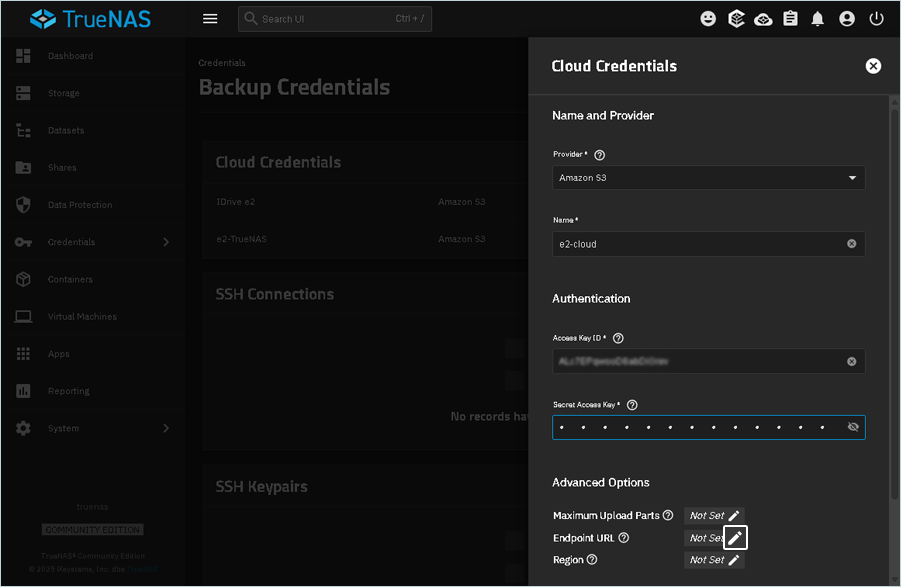Clear the Name field
The height and width of the screenshot is (587, 901).
click(x=852, y=244)
